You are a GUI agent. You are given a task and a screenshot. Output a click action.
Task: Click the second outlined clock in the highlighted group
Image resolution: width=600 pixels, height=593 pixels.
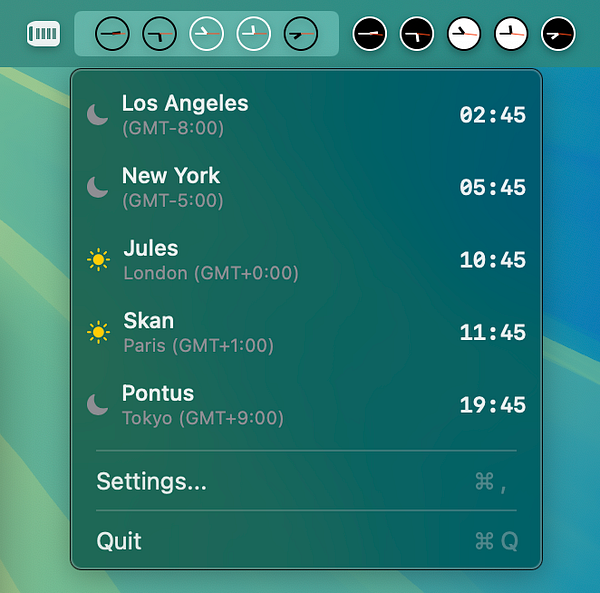coord(159,34)
